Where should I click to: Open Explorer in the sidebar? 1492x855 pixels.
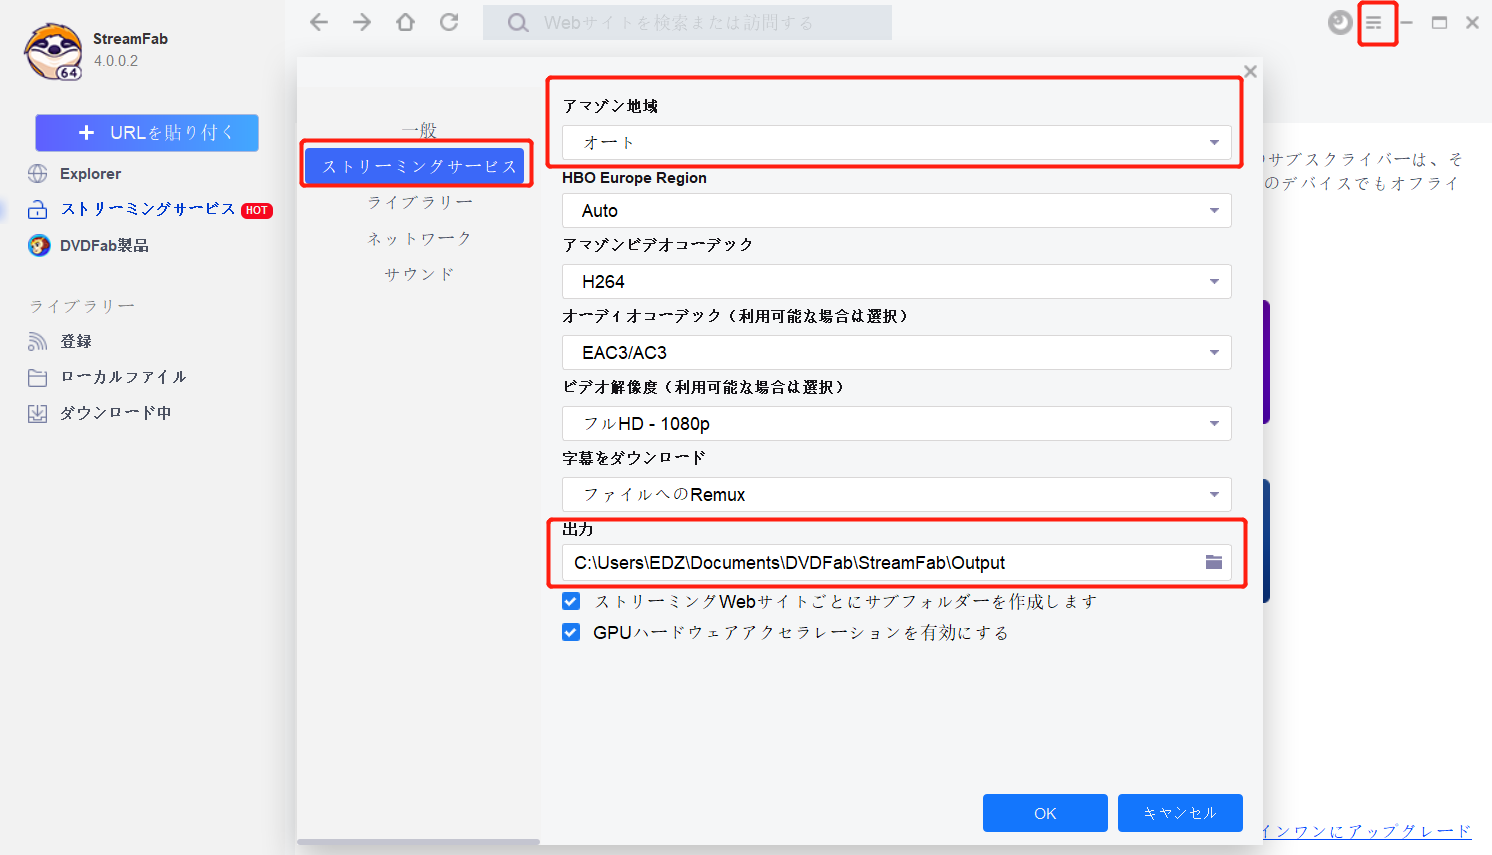coord(90,174)
